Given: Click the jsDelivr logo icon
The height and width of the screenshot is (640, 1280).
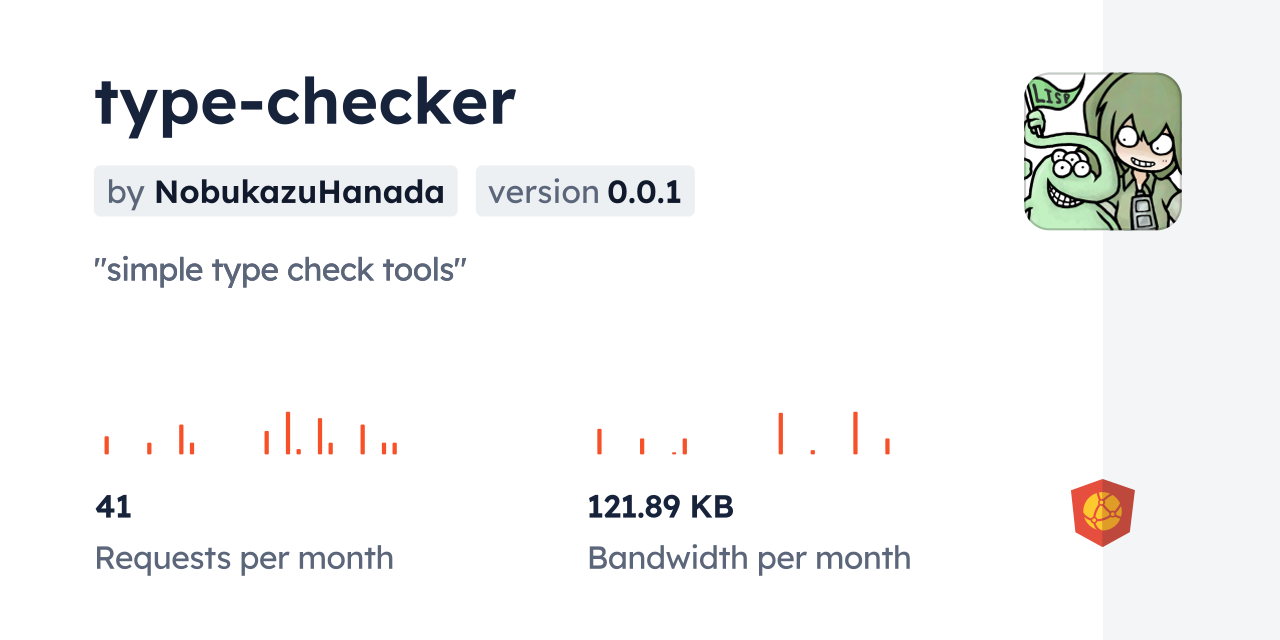Looking at the screenshot, I should [x=1102, y=513].
